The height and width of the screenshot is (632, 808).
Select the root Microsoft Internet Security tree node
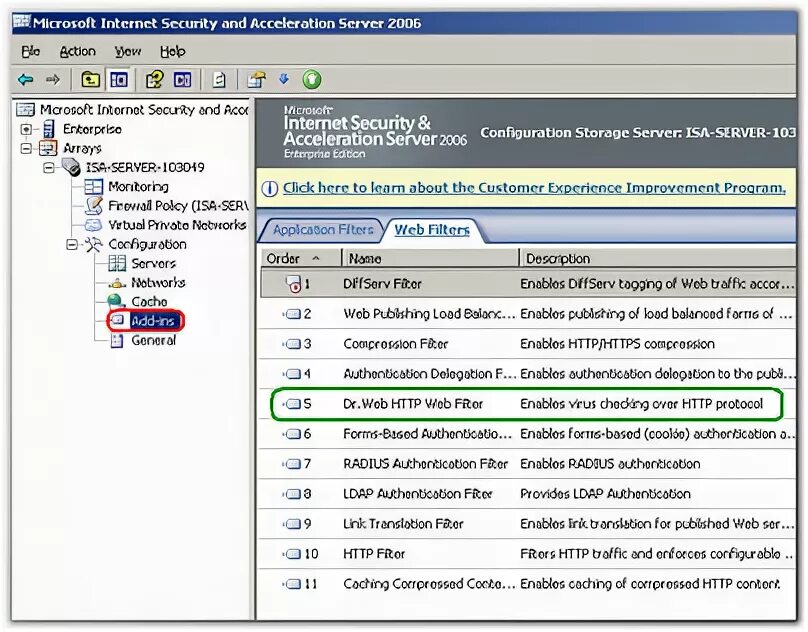pyautogui.click(x=144, y=110)
